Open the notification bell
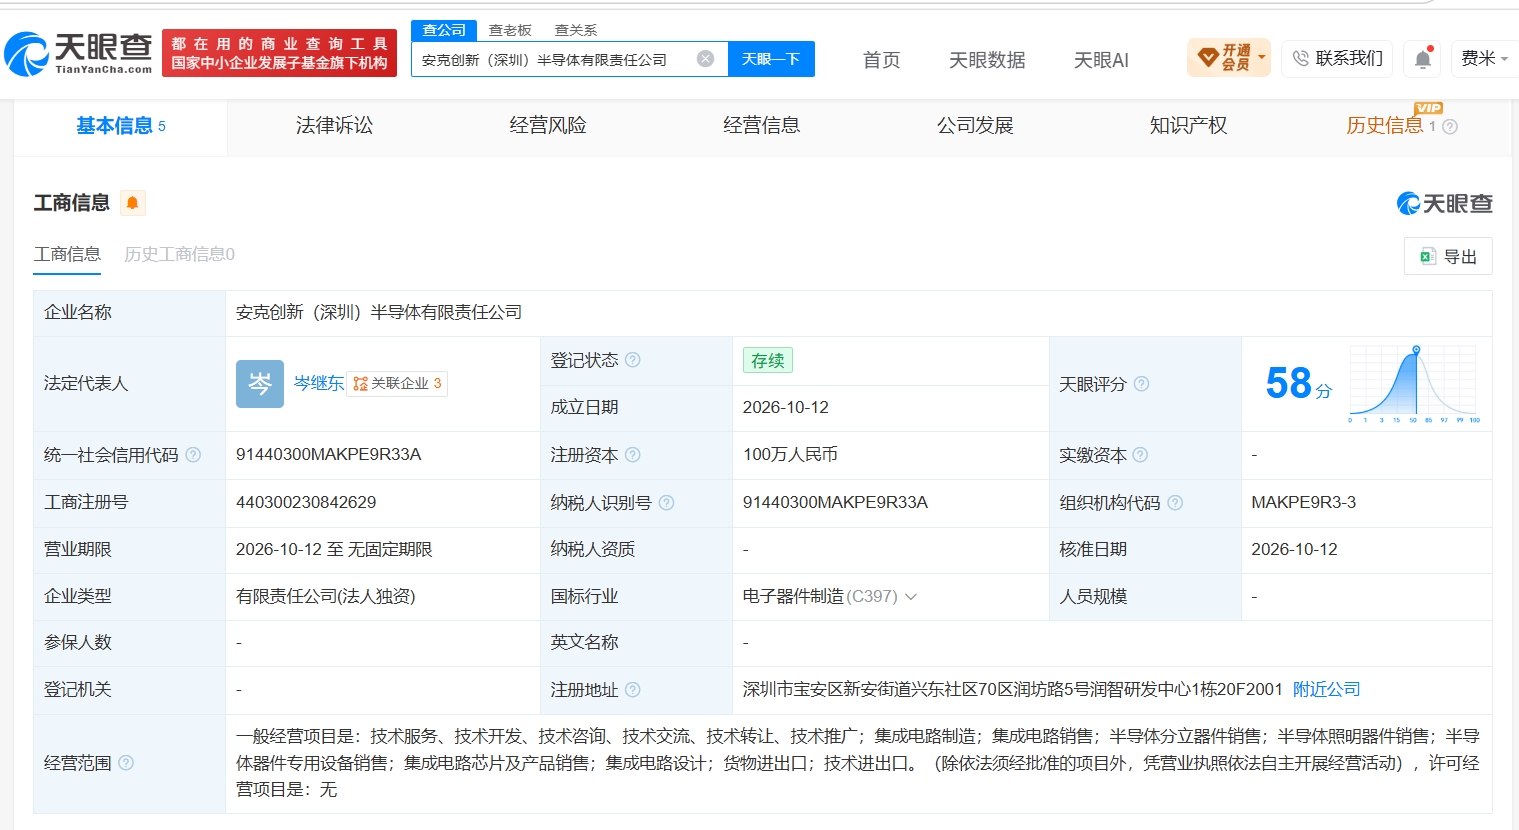The width and height of the screenshot is (1519, 830). (x=1423, y=59)
